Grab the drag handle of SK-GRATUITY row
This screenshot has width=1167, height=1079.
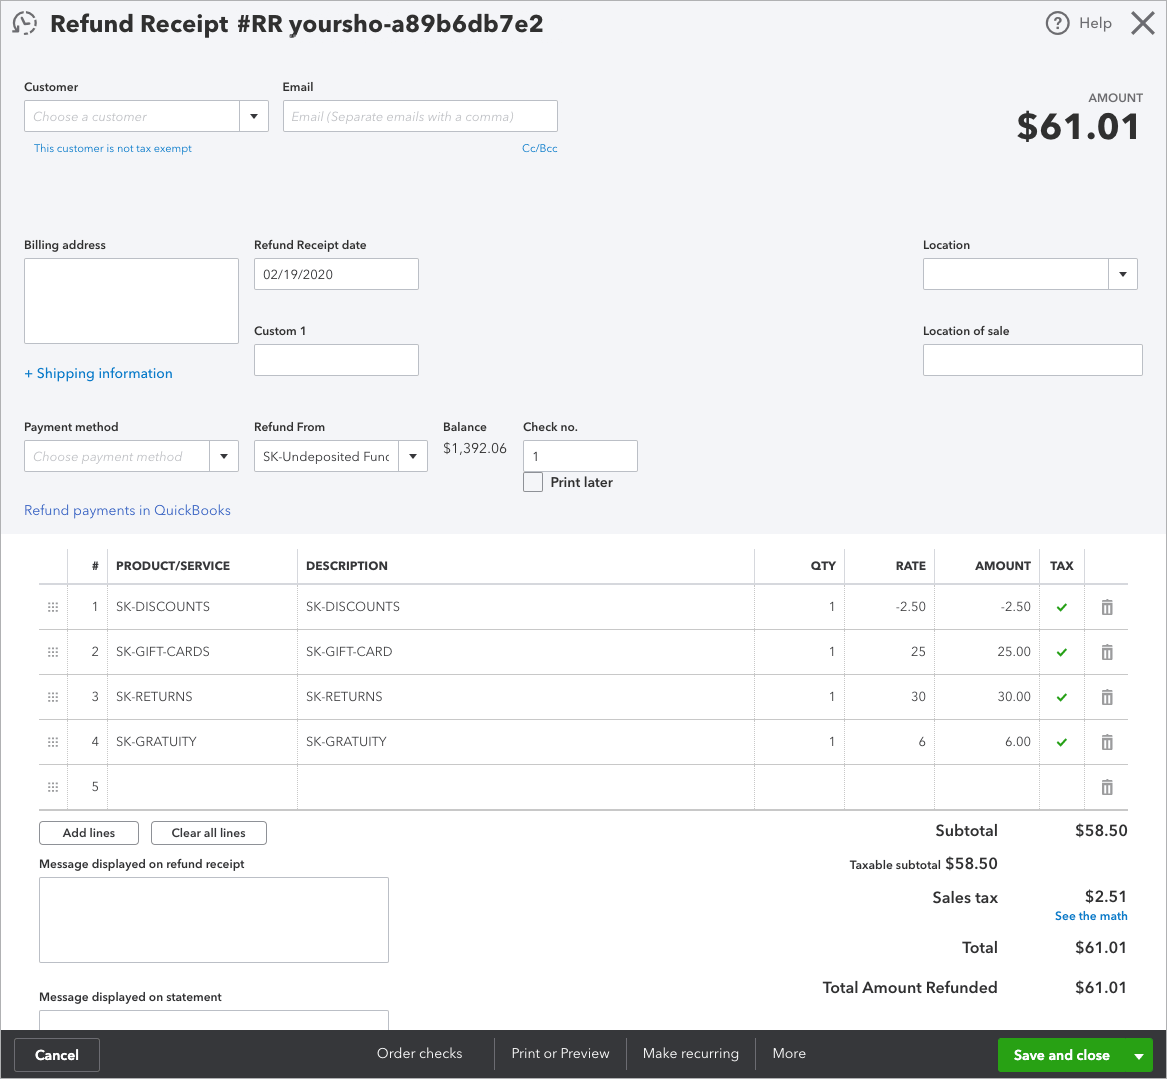click(x=53, y=742)
